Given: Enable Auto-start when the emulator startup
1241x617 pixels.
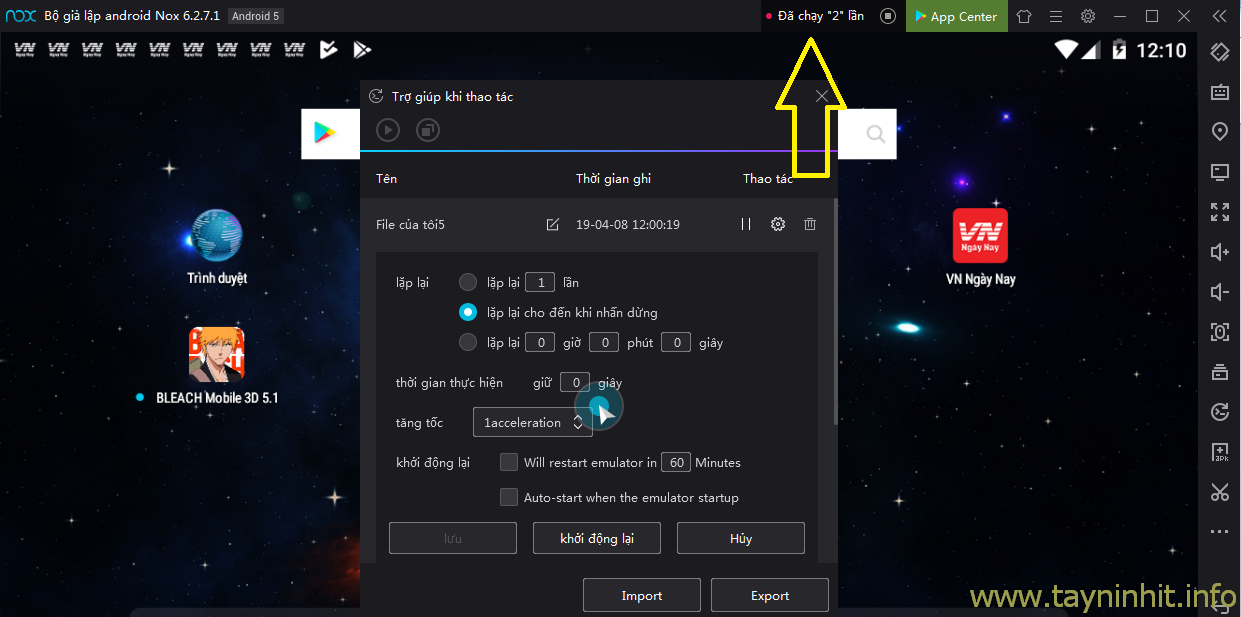Looking at the screenshot, I should 509,497.
